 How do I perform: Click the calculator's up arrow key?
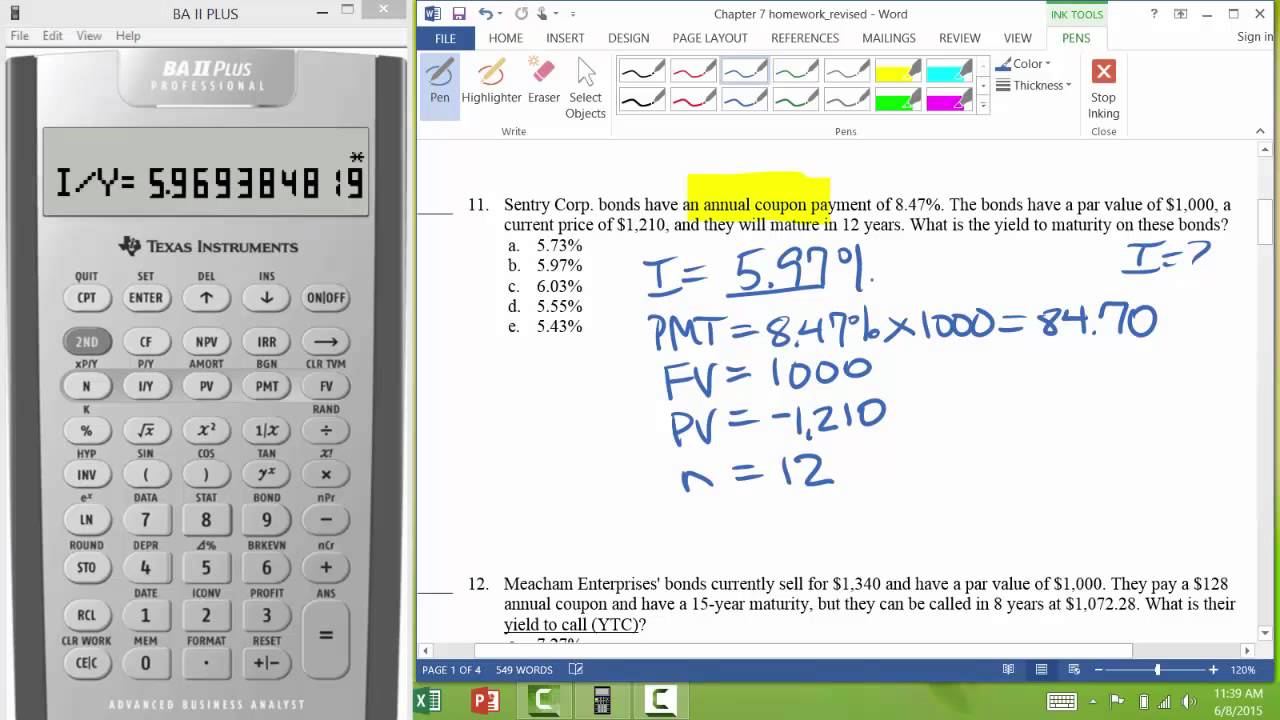click(x=206, y=297)
